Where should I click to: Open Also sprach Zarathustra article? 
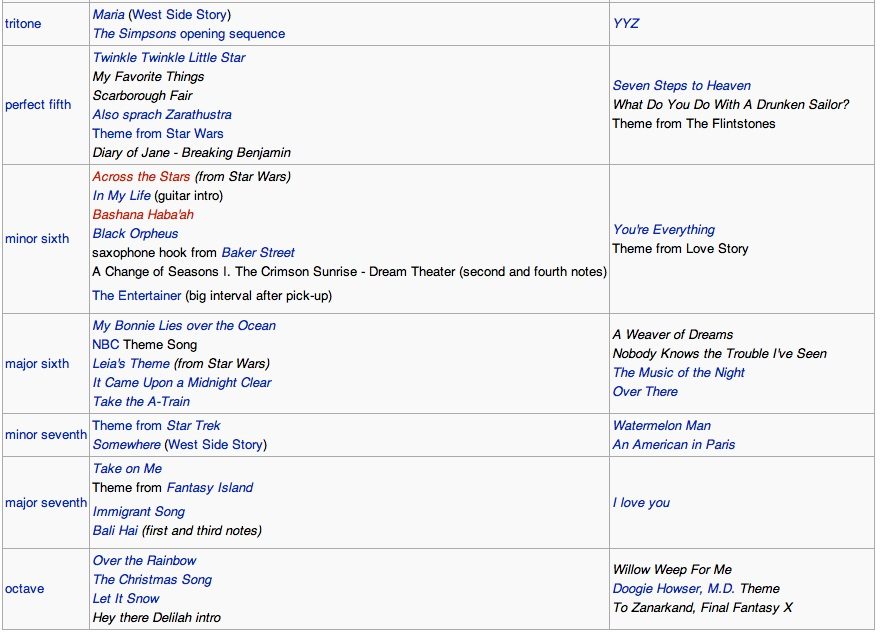tap(162, 115)
